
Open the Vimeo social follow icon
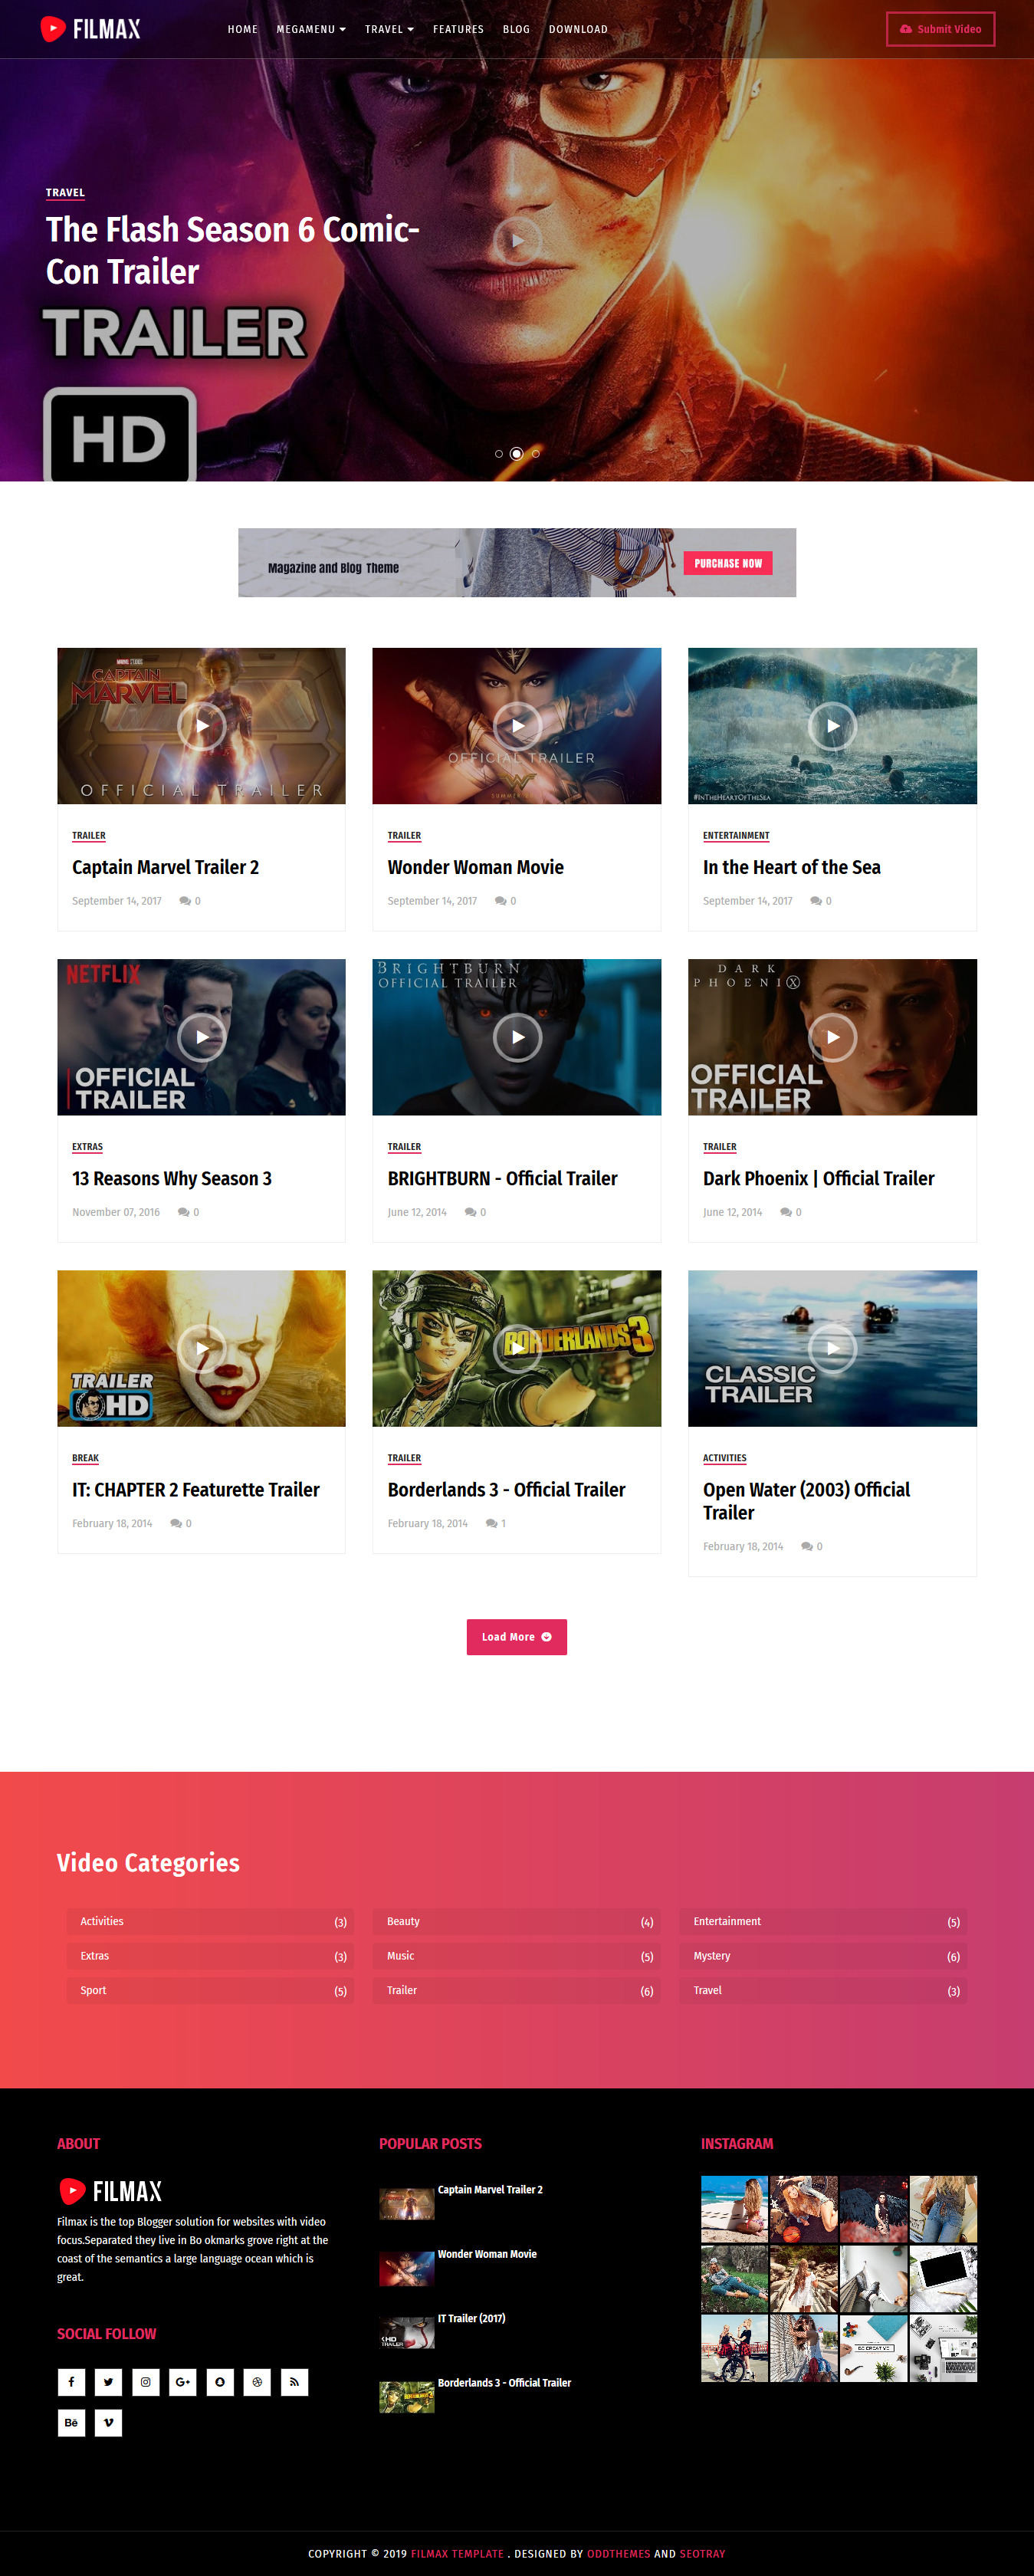(x=108, y=2423)
